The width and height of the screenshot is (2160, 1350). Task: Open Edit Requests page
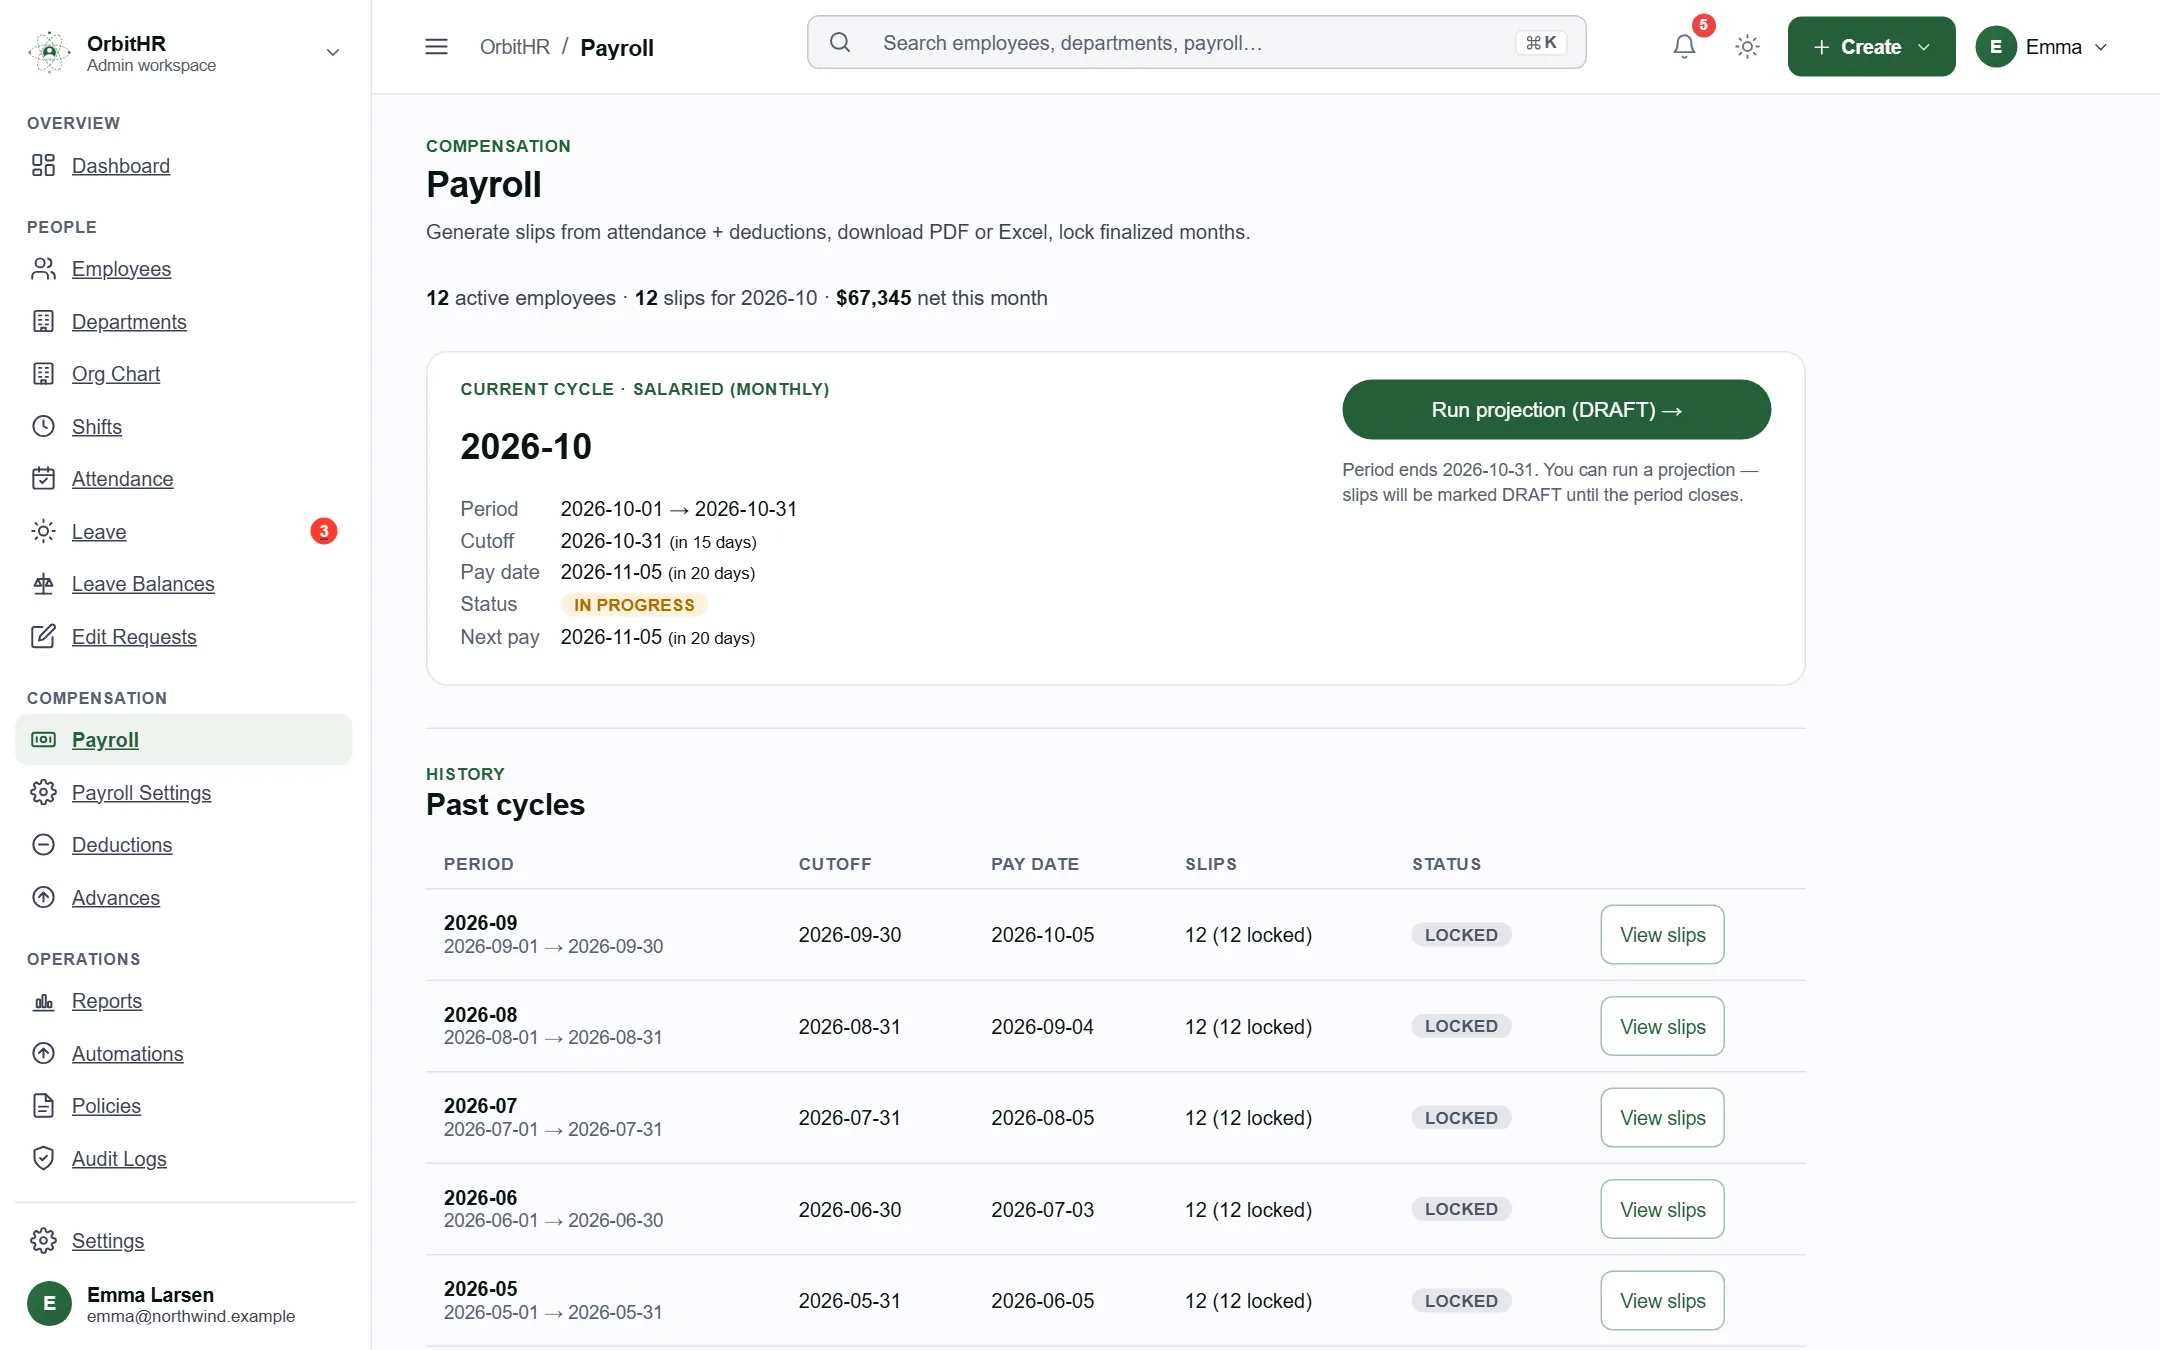click(x=134, y=636)
